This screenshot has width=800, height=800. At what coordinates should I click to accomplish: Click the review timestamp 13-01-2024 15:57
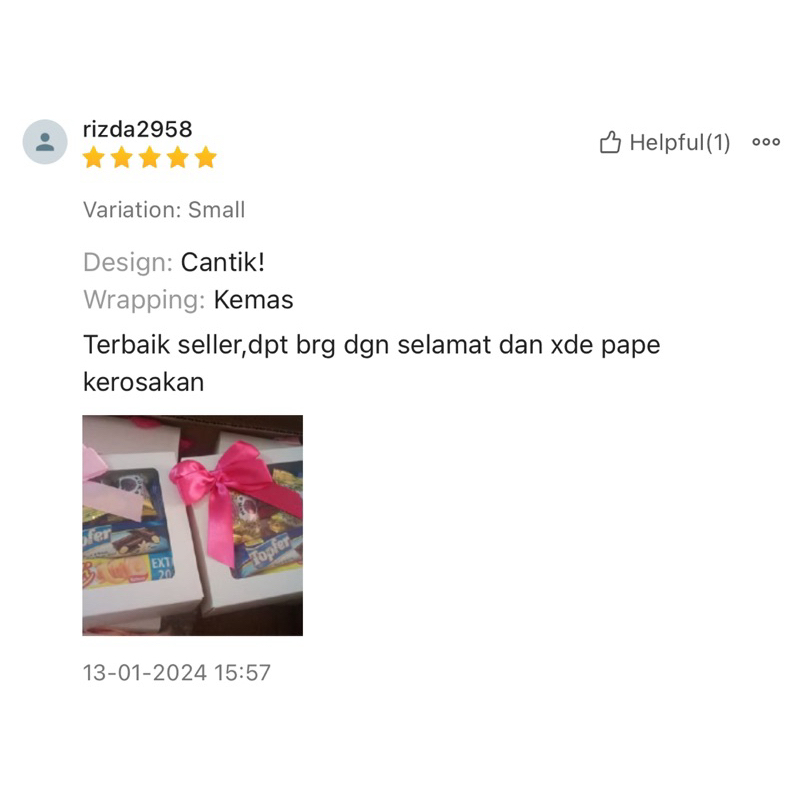[177, 672]
